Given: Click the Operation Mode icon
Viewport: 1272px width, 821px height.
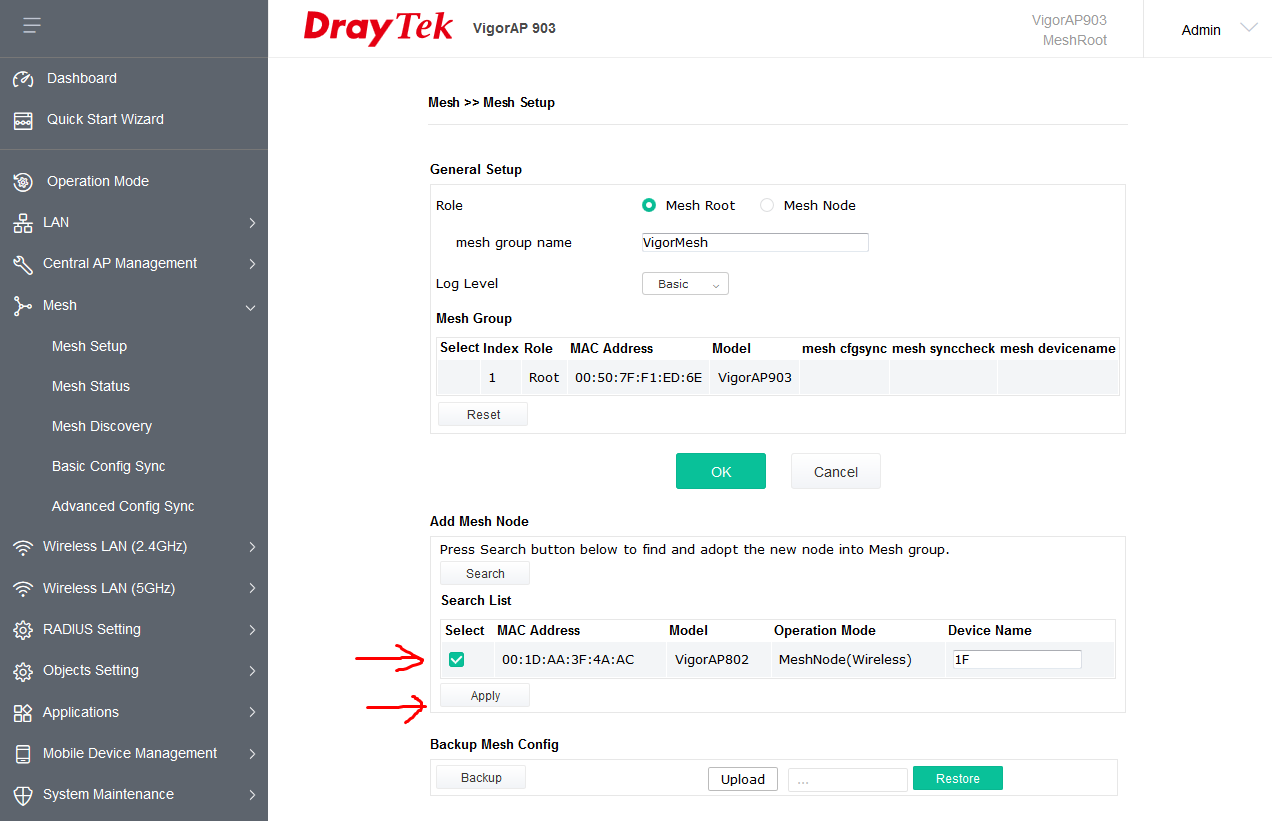Looking at the screenshot, I should [x=23, y=182].
